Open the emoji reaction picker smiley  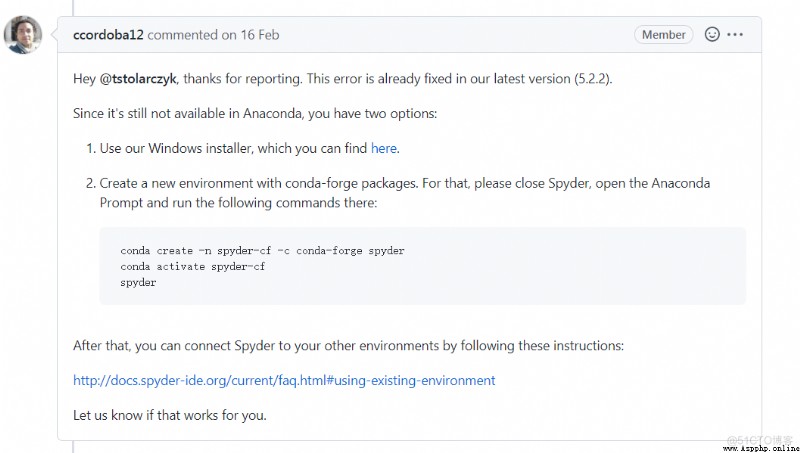(712, 34)
